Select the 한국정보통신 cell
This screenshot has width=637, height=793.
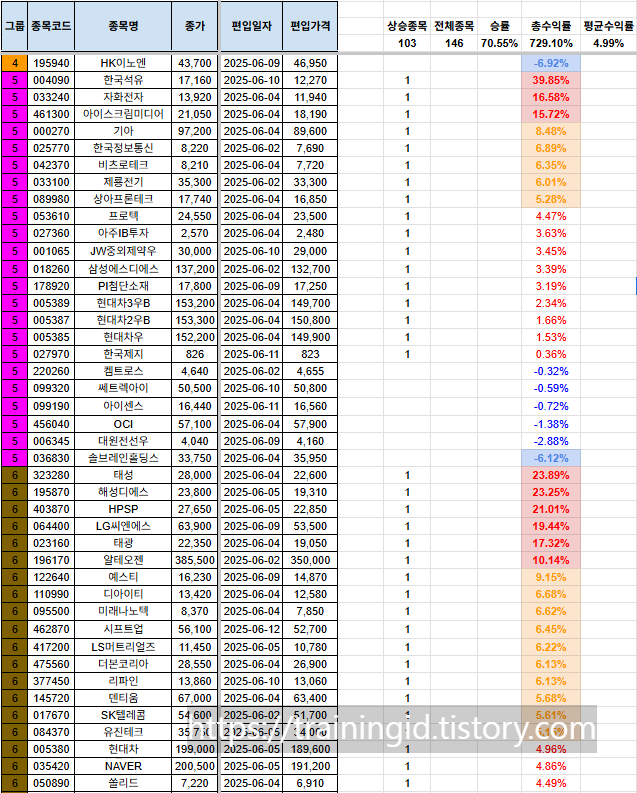(123, 148)
